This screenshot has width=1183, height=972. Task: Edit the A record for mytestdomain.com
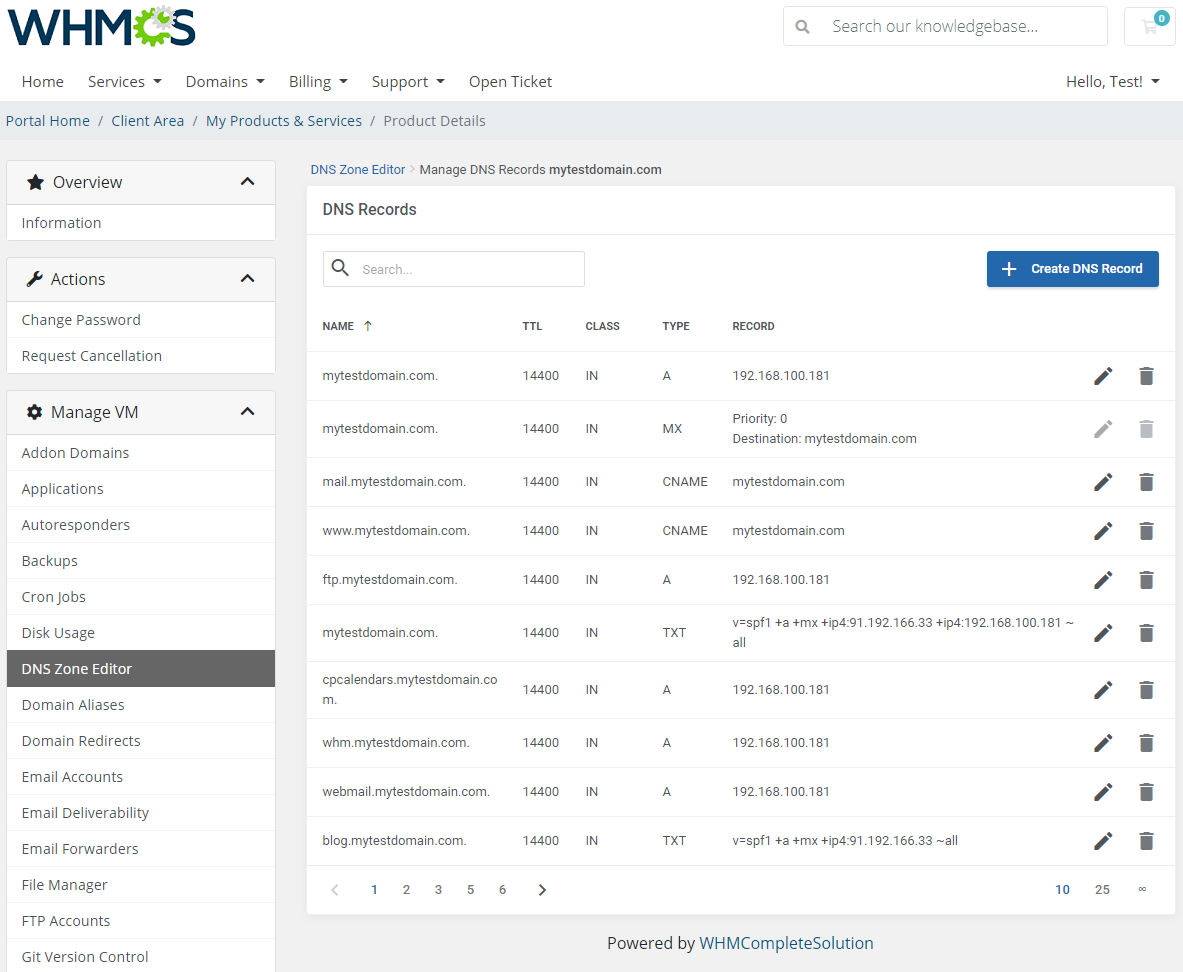point(1103,375)
